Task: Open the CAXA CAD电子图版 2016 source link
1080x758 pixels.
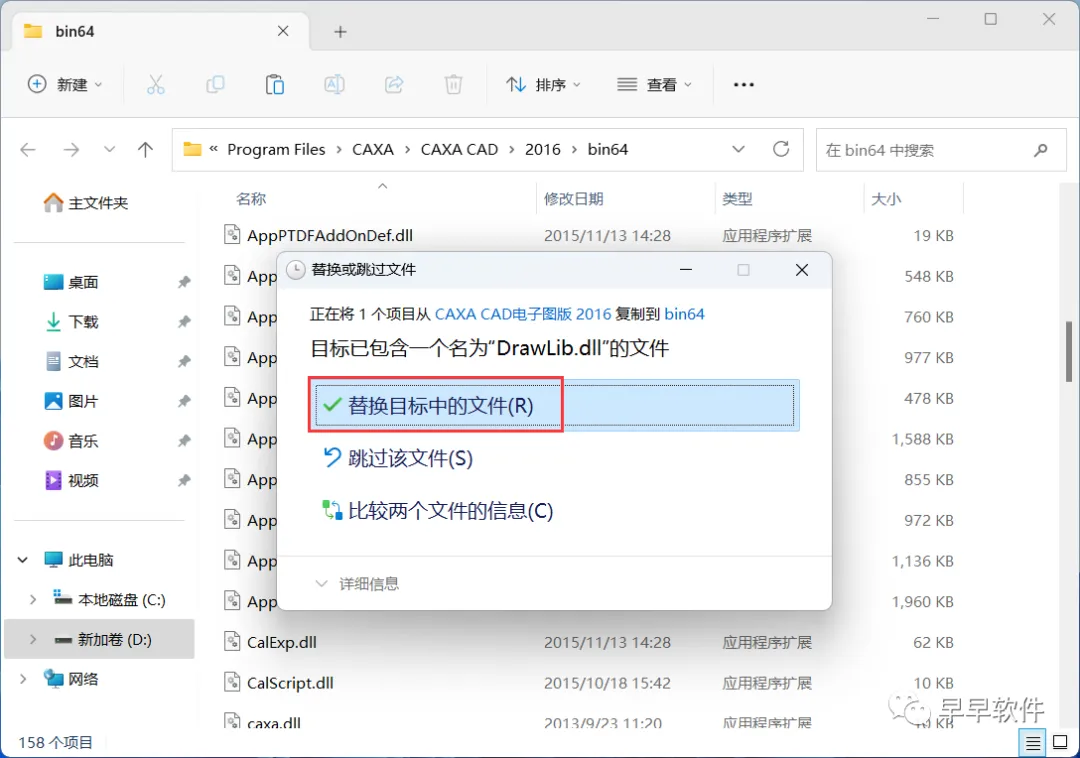Action: coord(523,314)
